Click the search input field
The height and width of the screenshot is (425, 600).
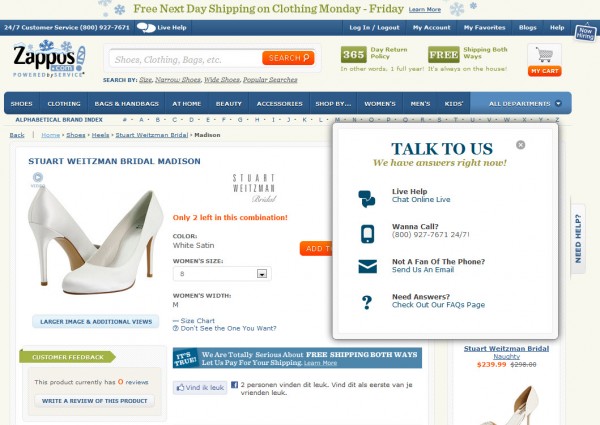(186, 59)
